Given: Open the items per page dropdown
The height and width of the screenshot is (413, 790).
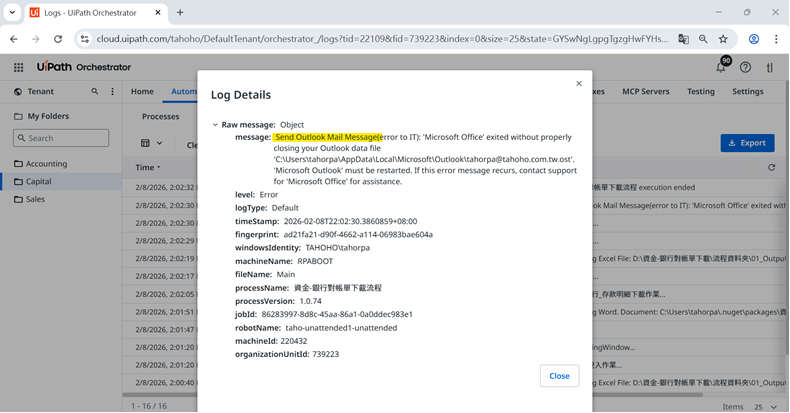Looking at the screenshot, I should (x=765, y=407).
